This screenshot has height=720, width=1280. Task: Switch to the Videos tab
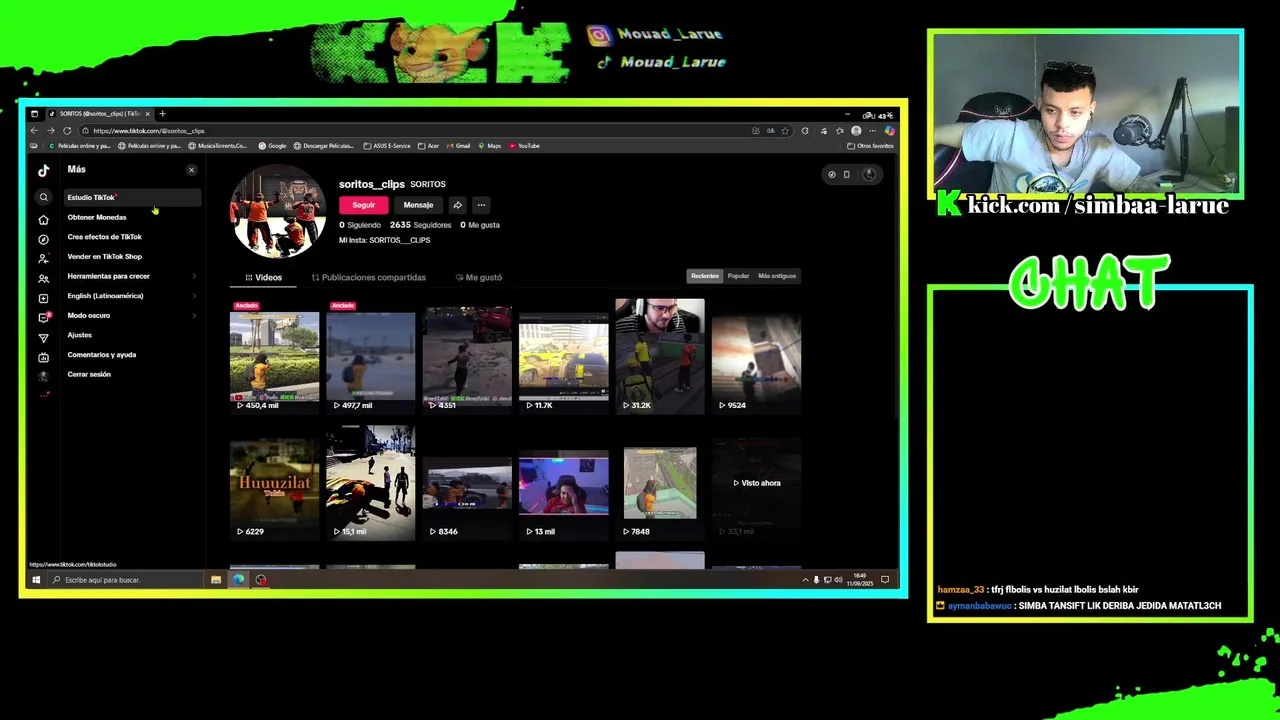point(264,277)
